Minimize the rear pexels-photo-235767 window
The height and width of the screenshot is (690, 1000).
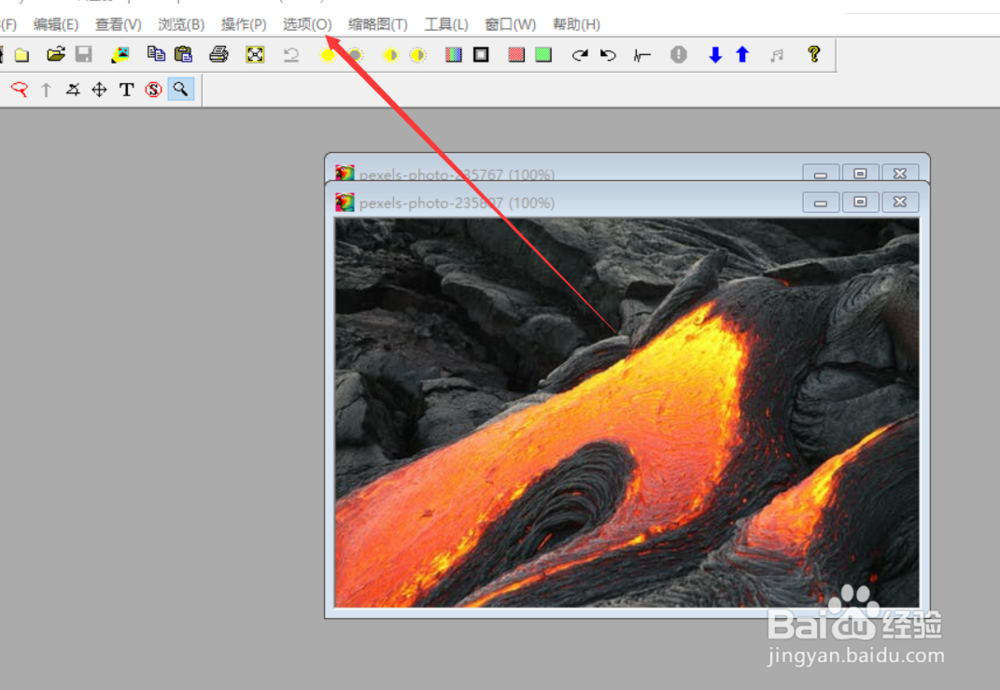820,173
